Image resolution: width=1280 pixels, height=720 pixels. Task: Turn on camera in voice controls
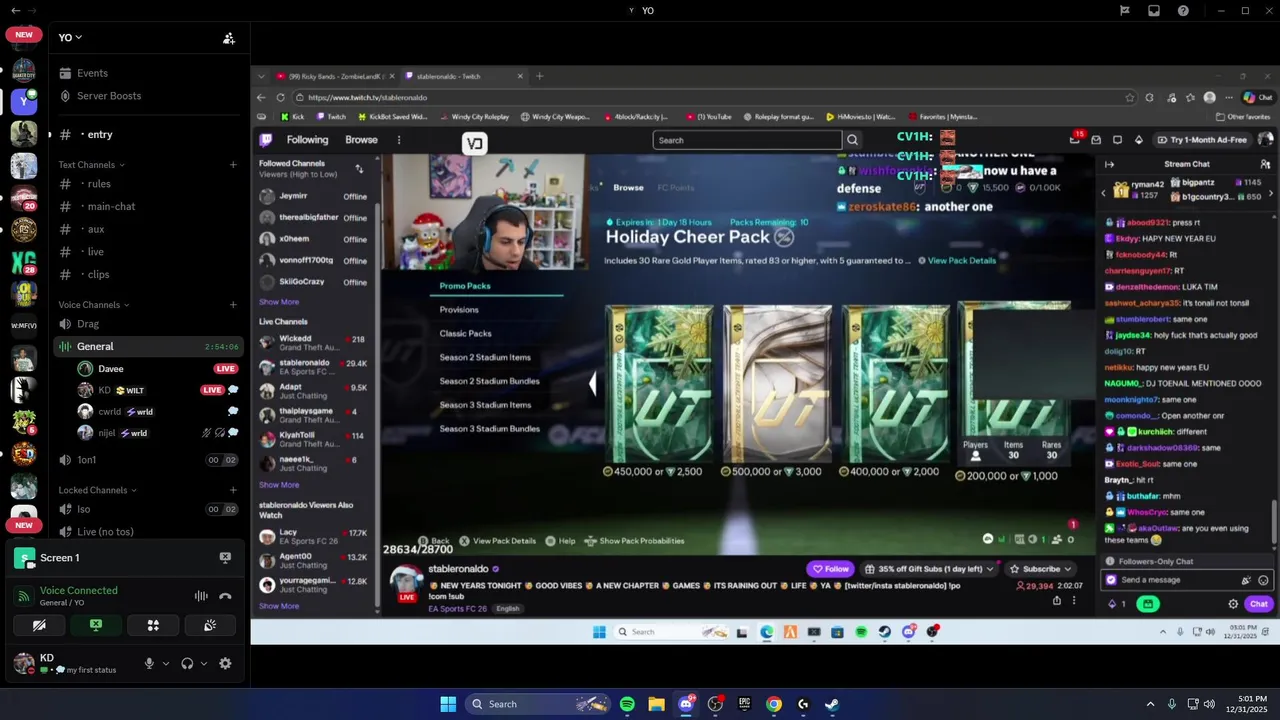coord(39,626)
